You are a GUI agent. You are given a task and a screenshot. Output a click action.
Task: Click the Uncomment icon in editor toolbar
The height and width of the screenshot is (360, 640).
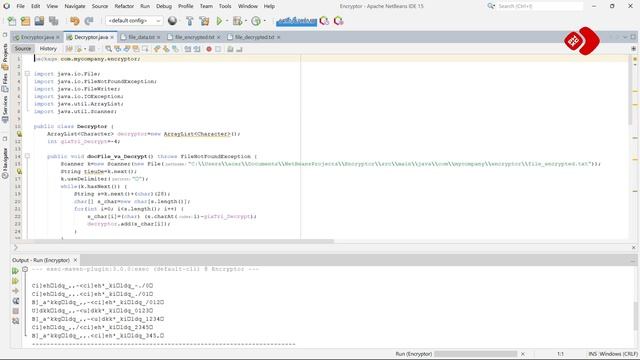click(x=239, y=49)
